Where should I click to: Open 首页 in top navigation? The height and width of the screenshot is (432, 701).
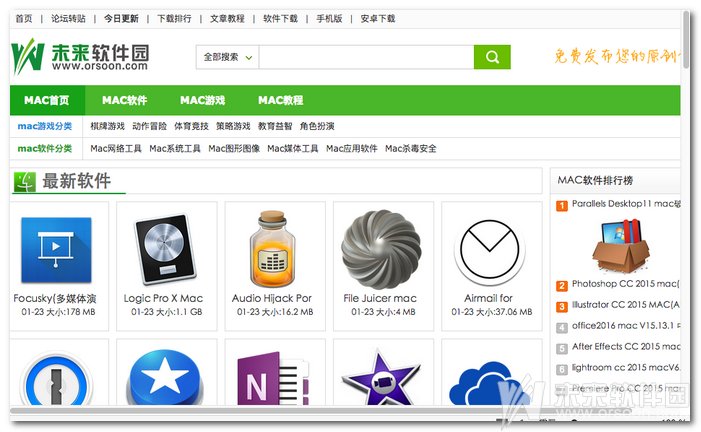pyautogui.click(x=24, y=19)
